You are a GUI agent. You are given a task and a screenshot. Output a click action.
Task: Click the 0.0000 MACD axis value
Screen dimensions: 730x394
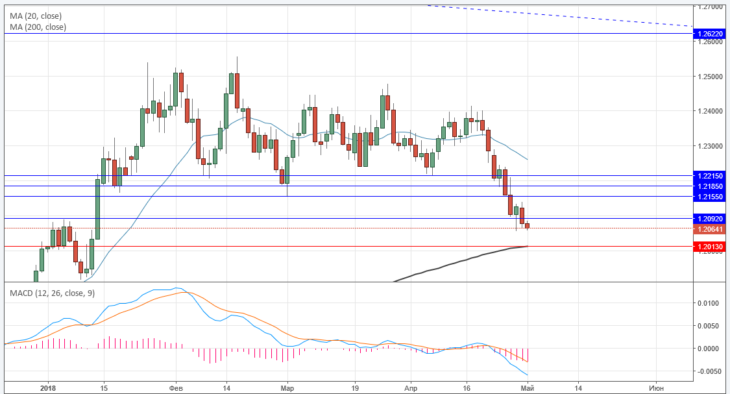(x=708, y=349)
